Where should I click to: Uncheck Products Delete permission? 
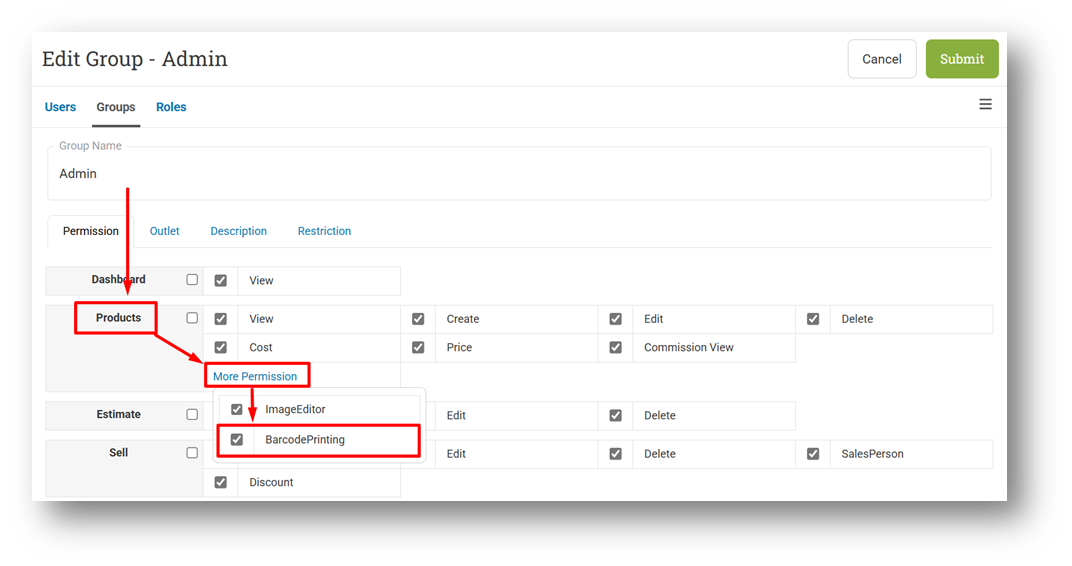click(813, 319)
